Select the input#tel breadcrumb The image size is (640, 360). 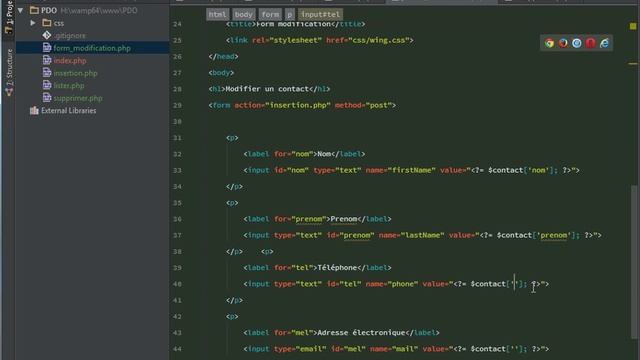[x=320, y=14]
